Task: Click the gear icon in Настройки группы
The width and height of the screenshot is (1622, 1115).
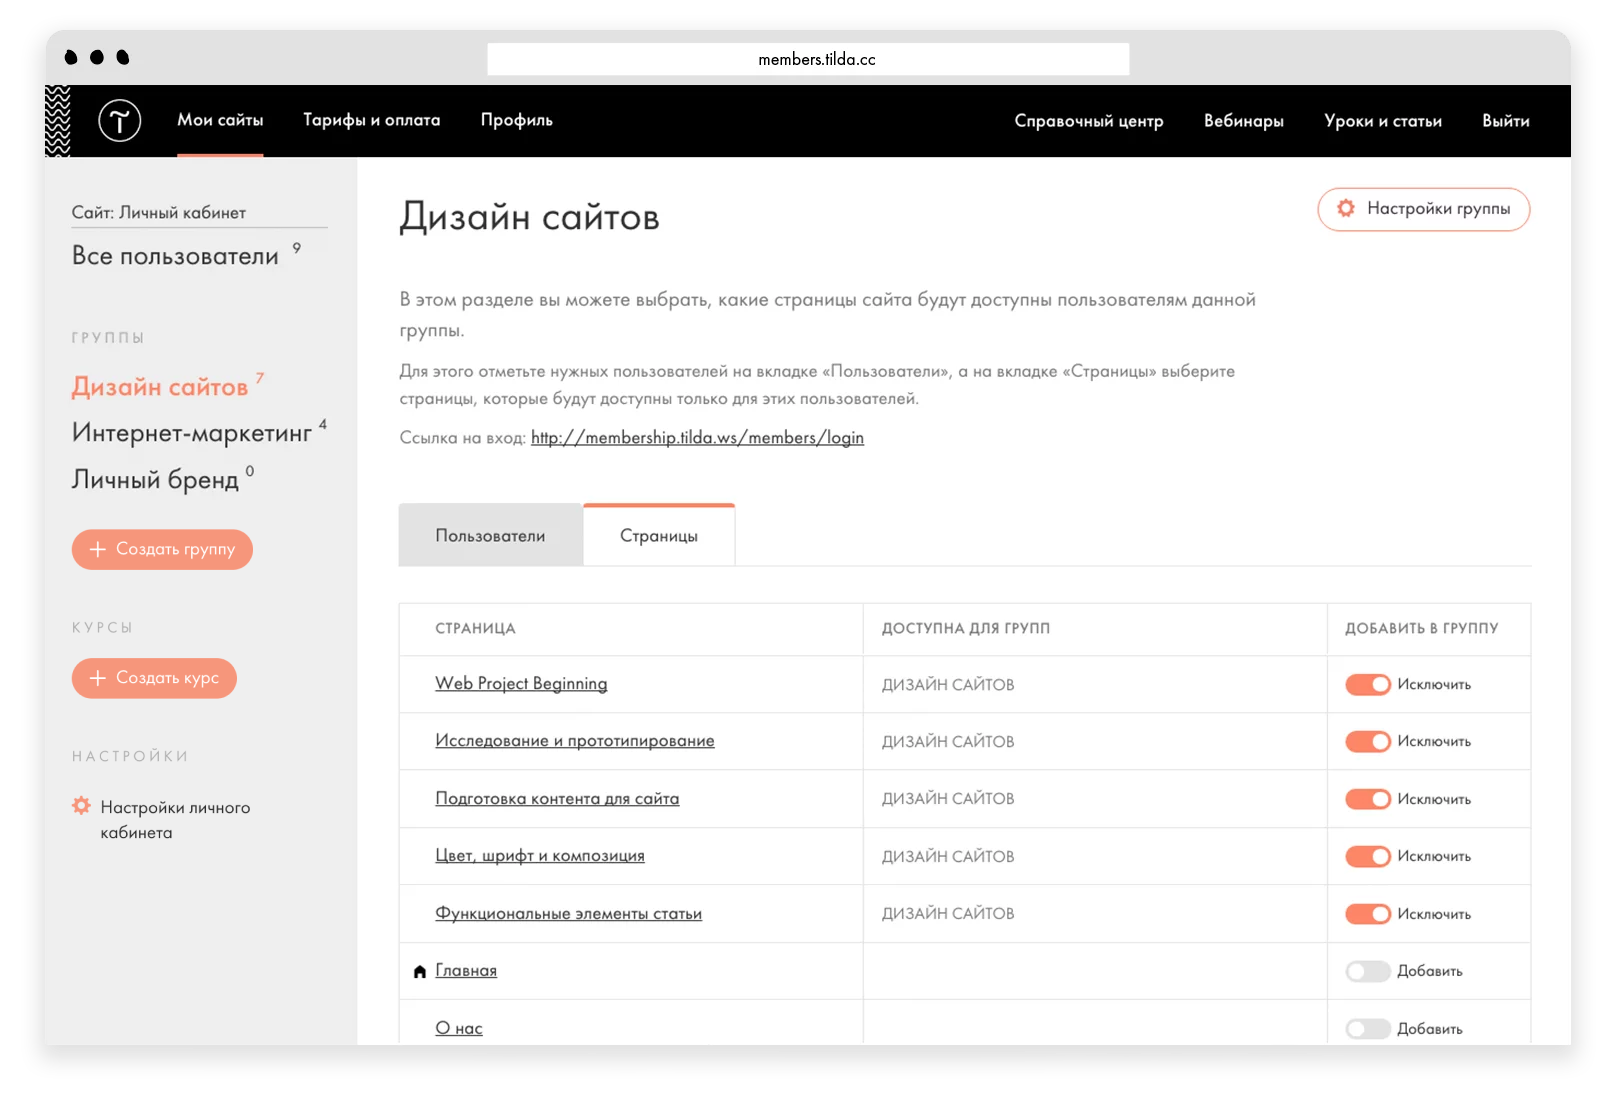Action: click(x=1346, y=208)
